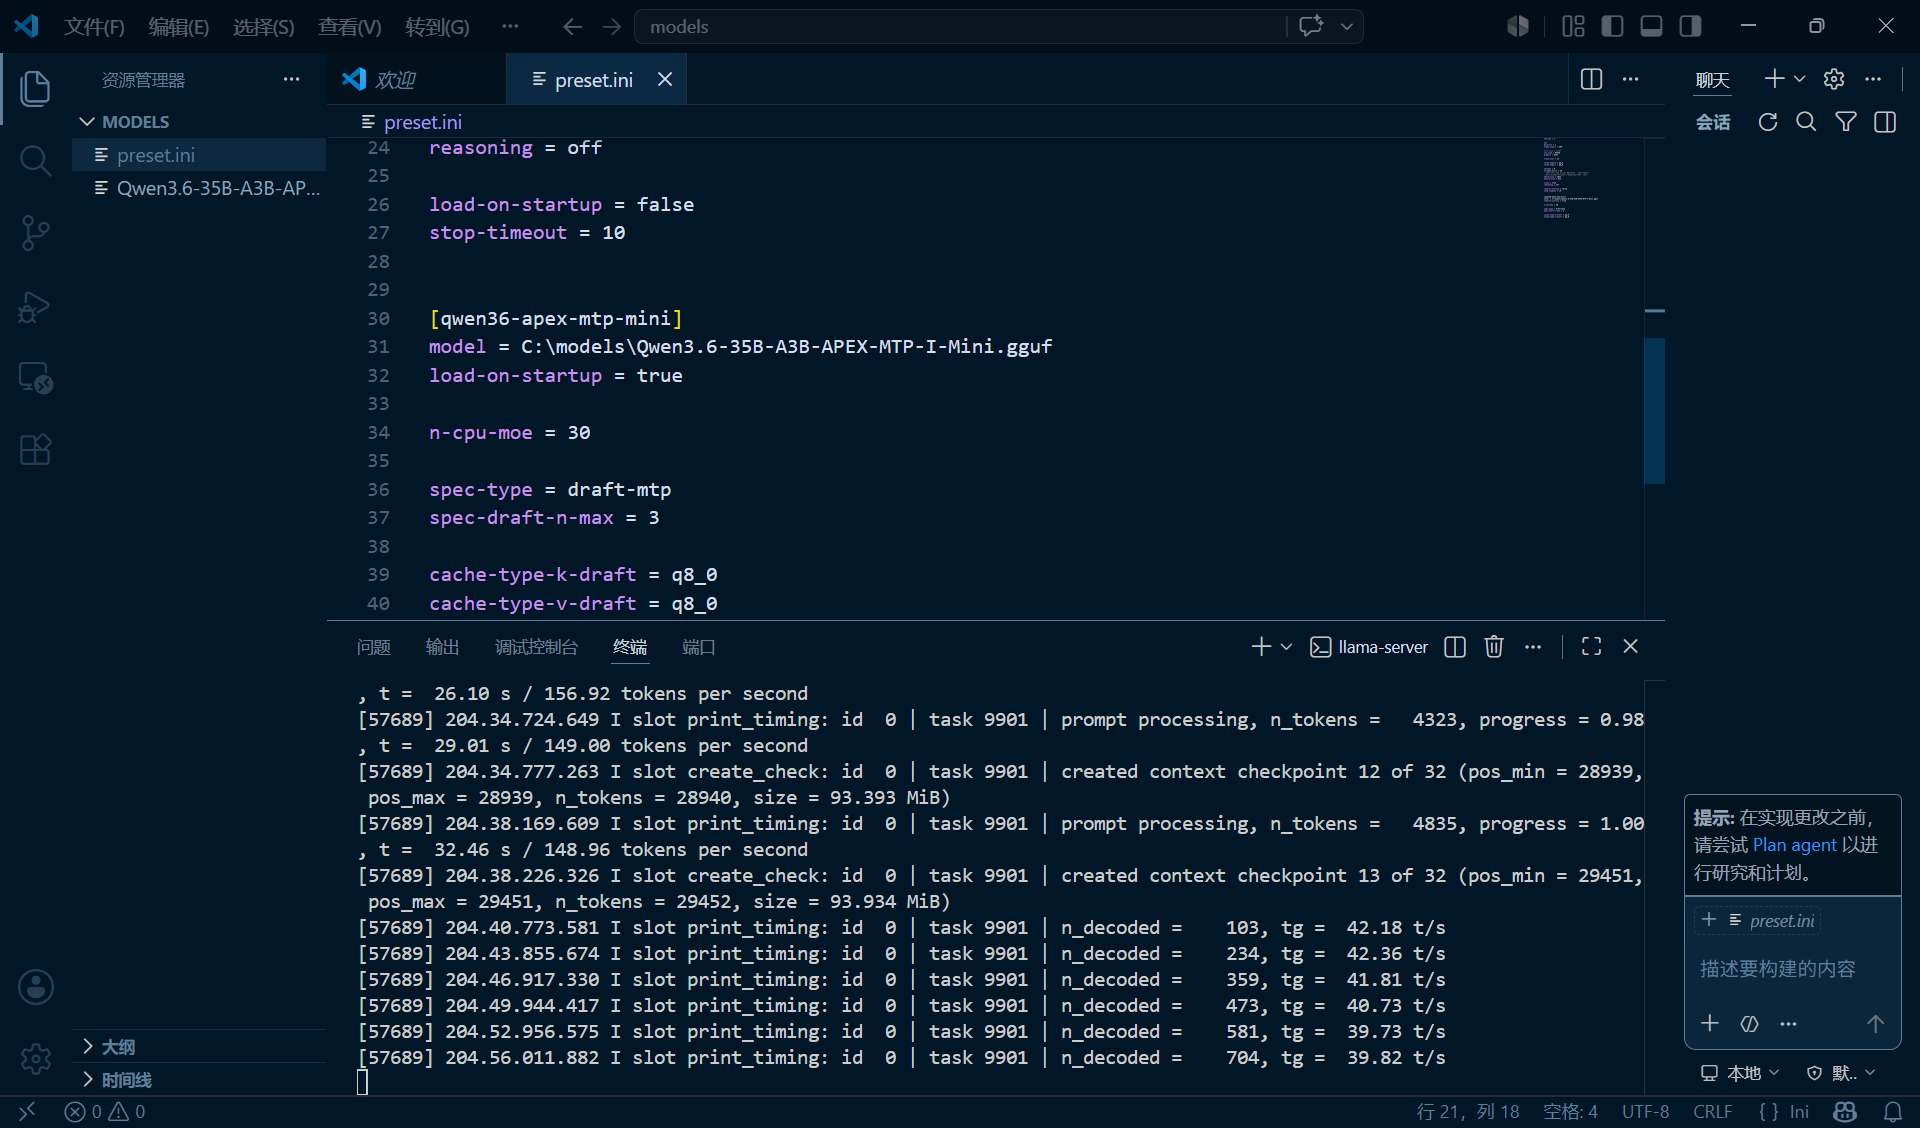Click the Plan agent link
The image size is (1920, 1128).
pos(1794,845)
